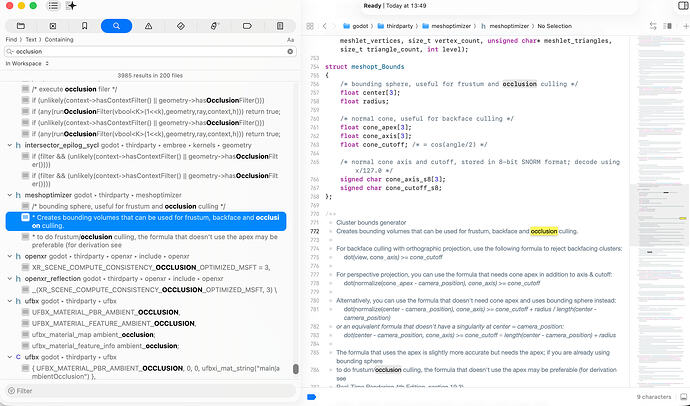Click the yellow highlighted occlusion match in editor
690x406 pixels.
point(544,231)
